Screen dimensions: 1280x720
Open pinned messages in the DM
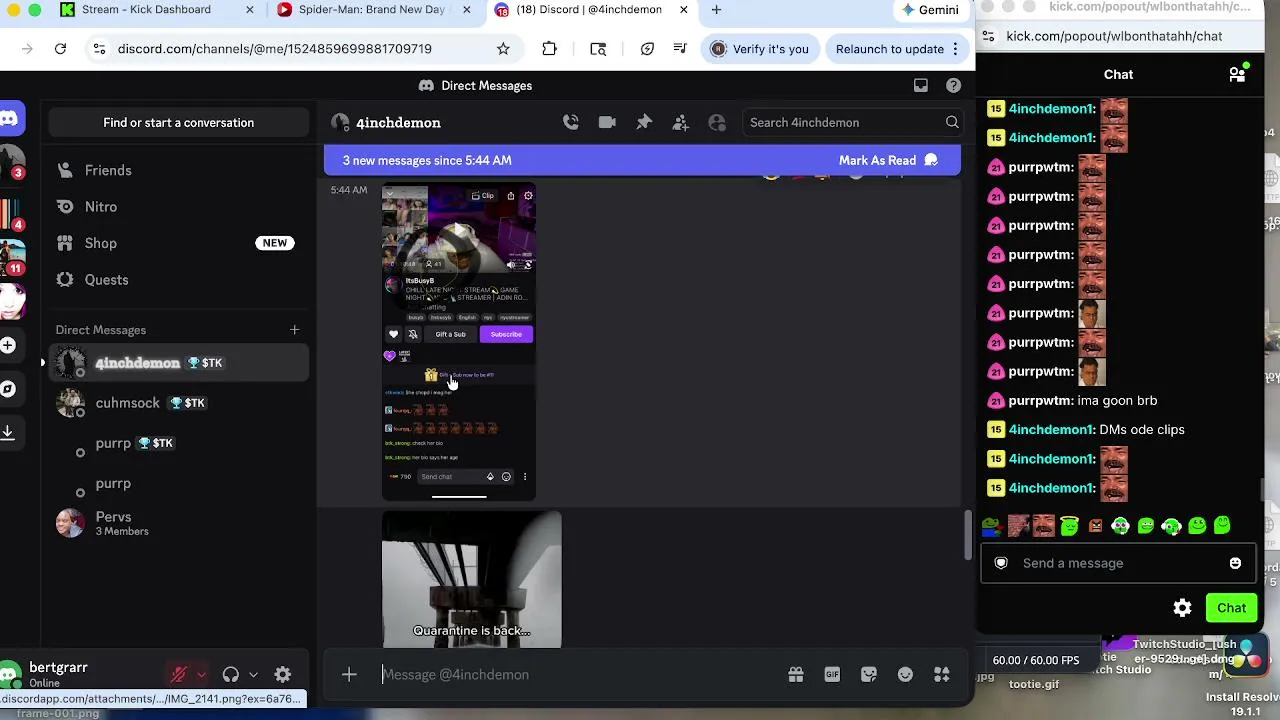pos(644,122)
